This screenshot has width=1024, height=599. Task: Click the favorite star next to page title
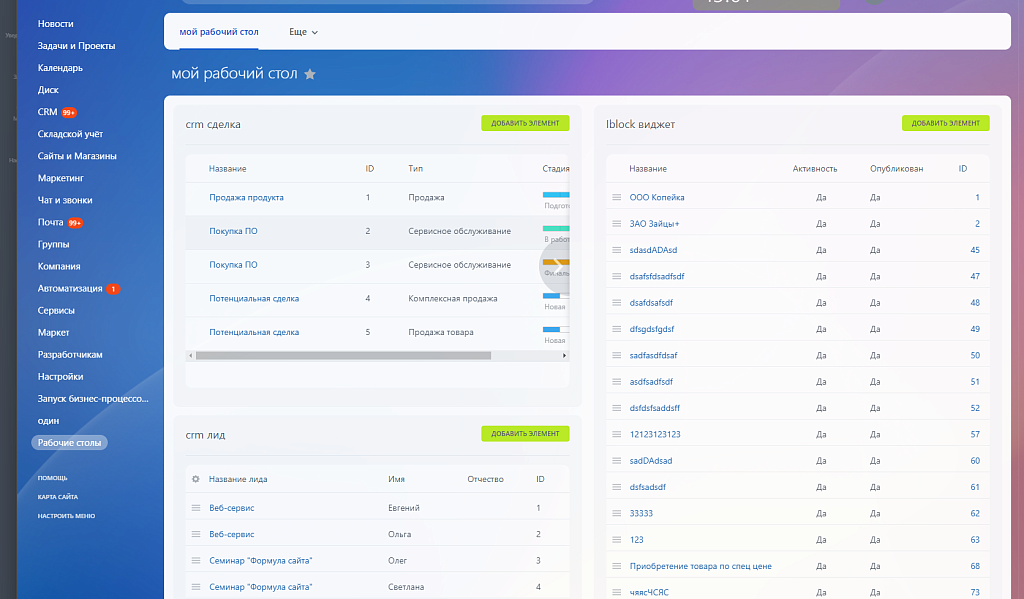tap(310, 74)
